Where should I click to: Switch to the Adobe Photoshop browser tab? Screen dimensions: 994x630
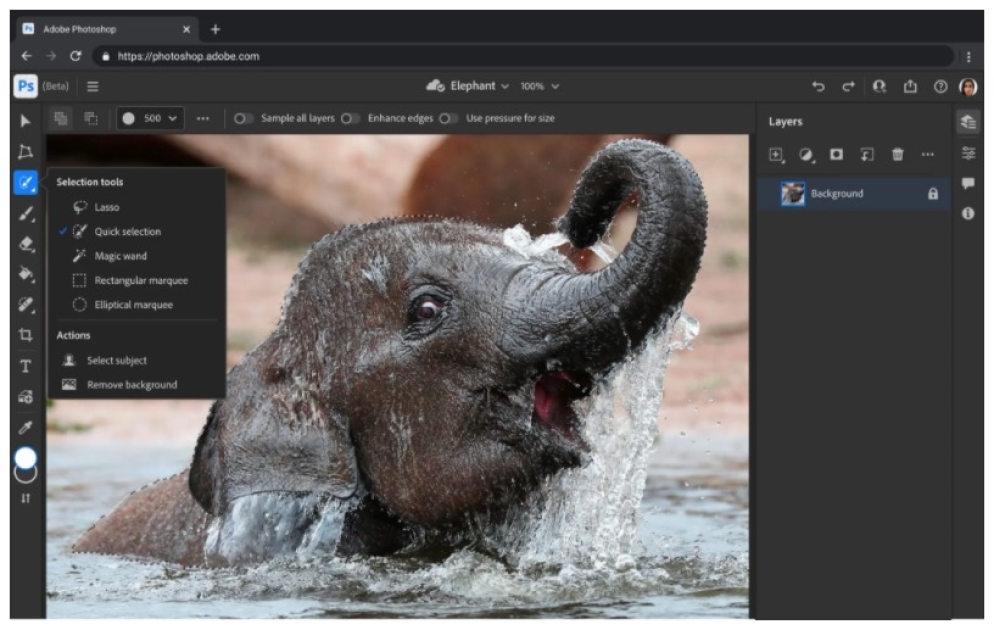click(106, 29)
